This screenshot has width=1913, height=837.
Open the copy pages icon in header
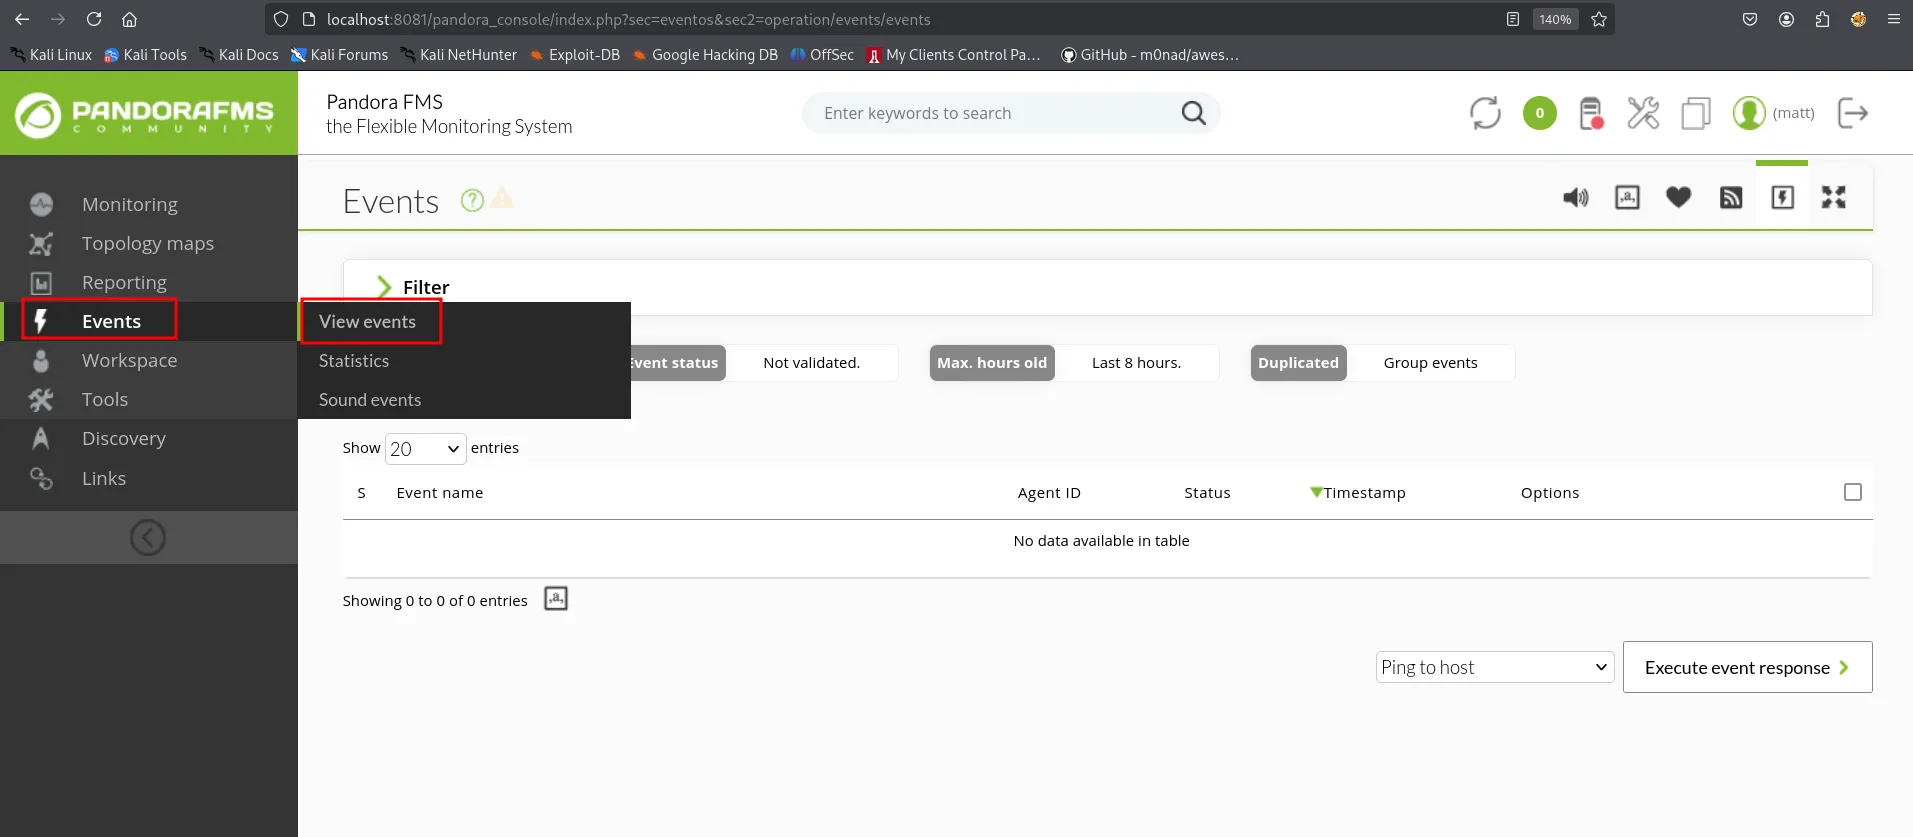(1696, 113)
